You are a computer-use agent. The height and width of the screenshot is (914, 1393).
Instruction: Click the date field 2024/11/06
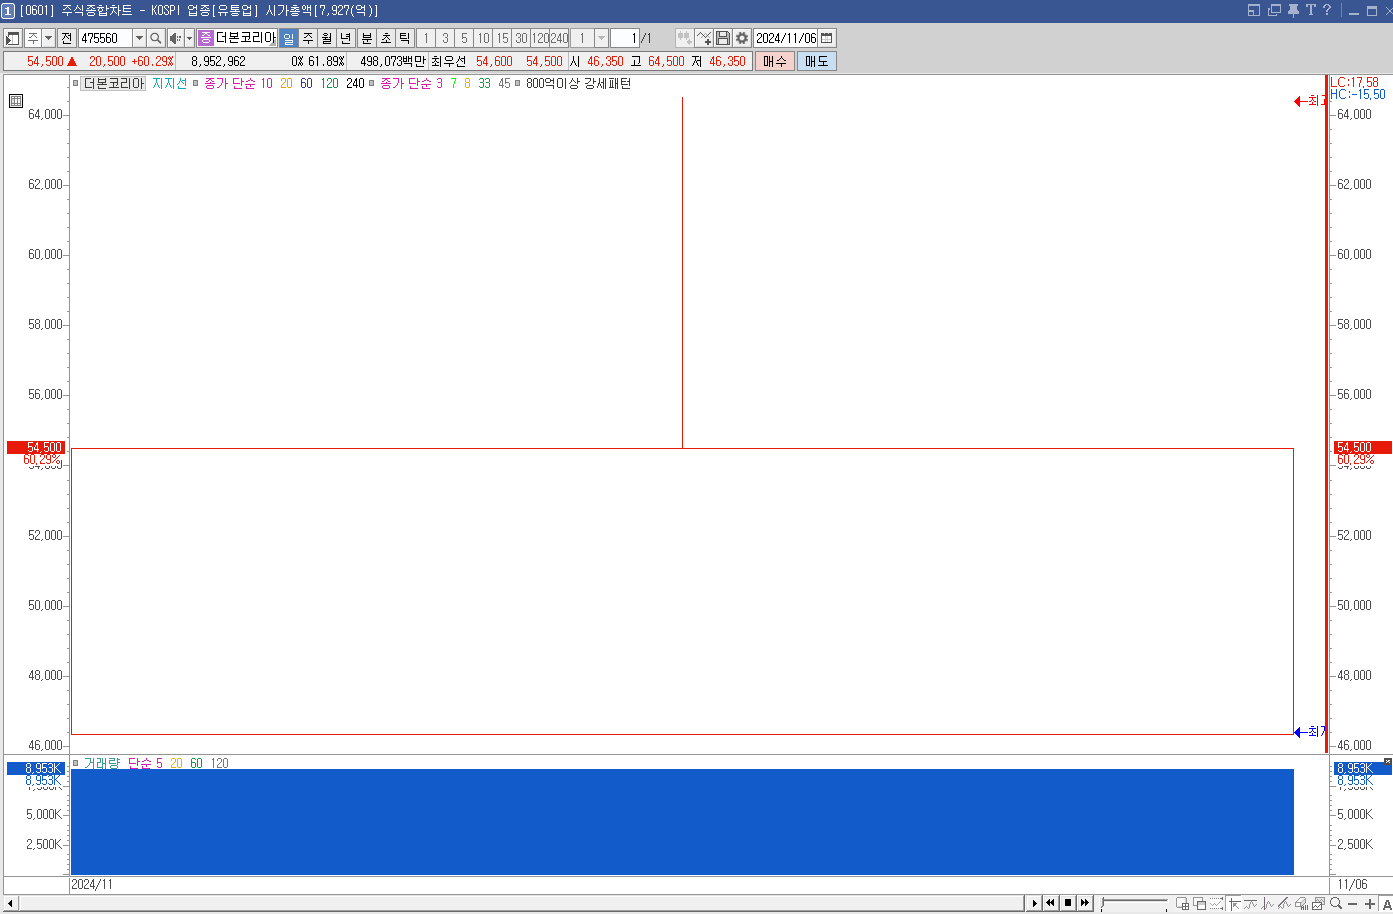pyautogui.click(x=786, y=38)
